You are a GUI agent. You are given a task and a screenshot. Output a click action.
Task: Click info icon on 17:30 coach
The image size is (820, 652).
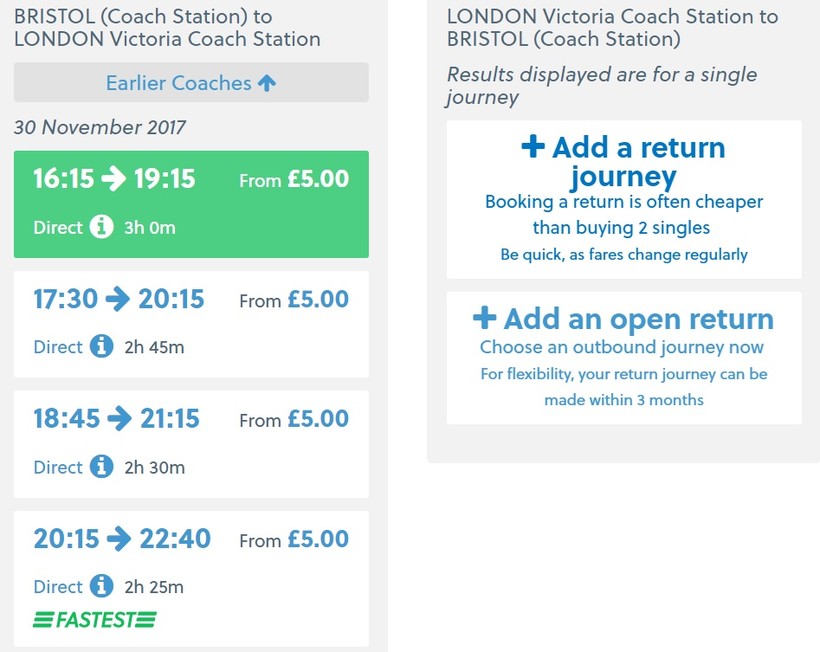pyautogui.click(x=101, y=347)
